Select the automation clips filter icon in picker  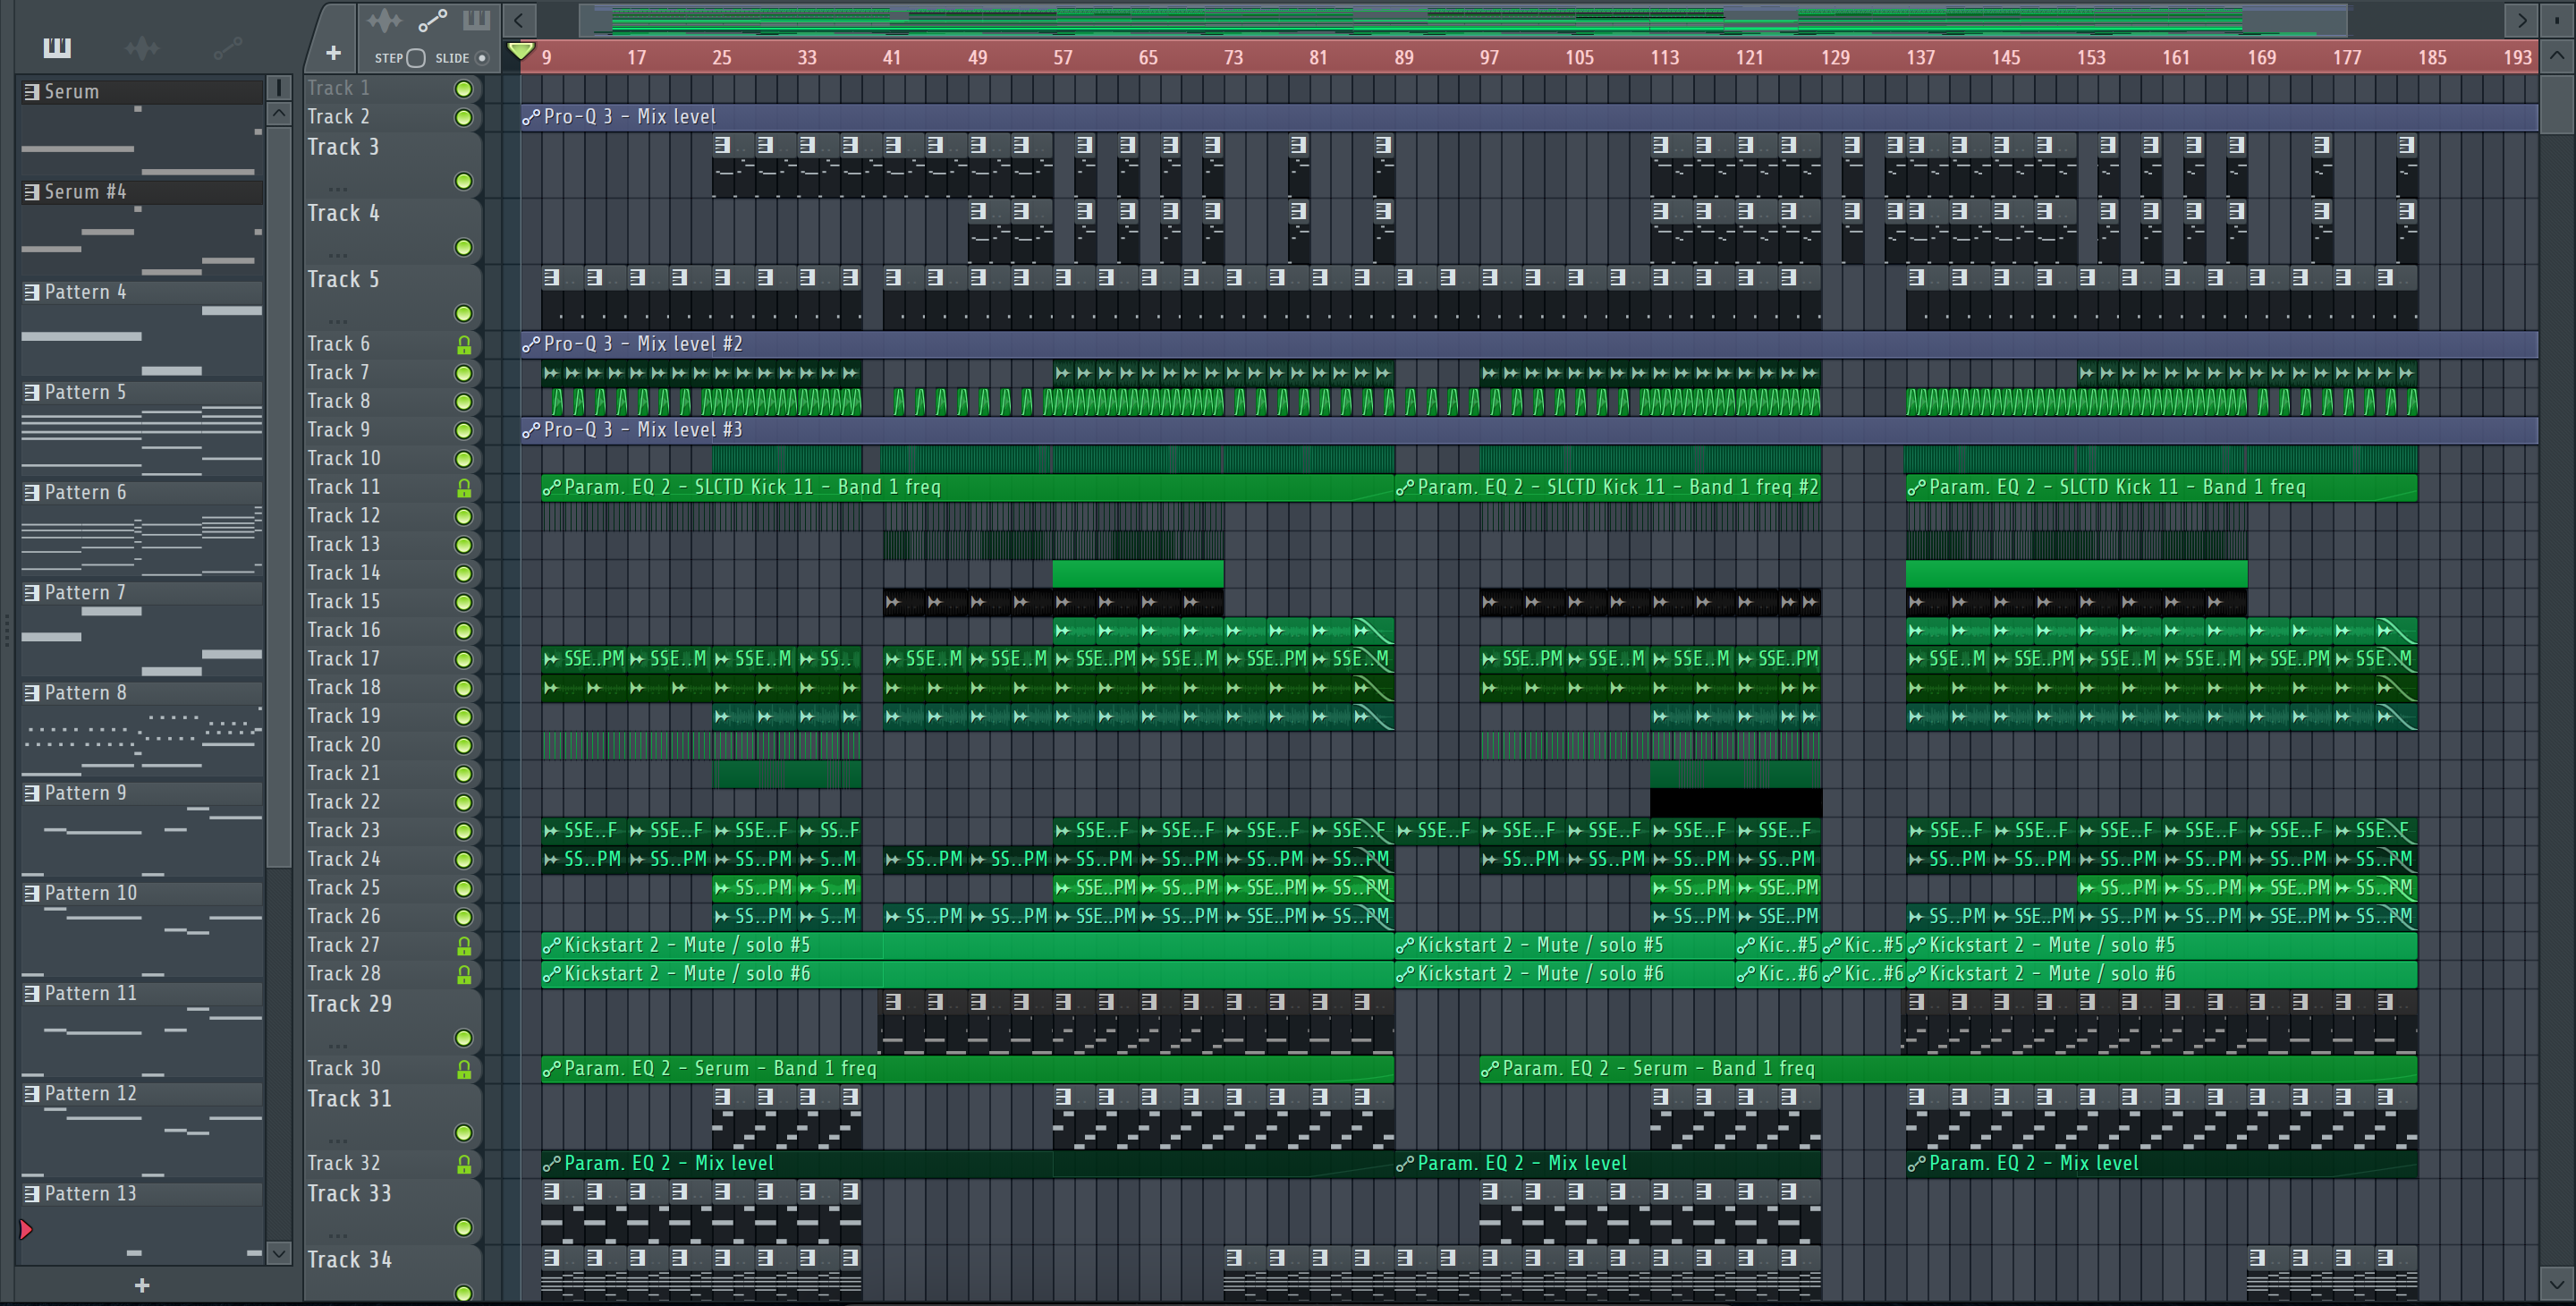pos(227,47)
